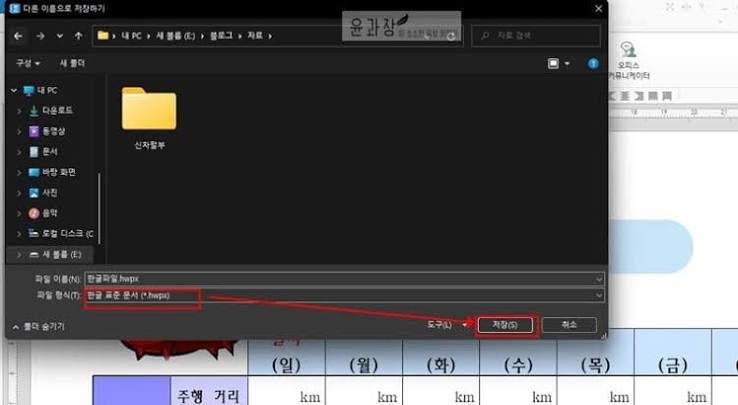This screenshot has width=738, height=405.
Task: Go forward using the forward arrow
Action: (x=40, y=36)
